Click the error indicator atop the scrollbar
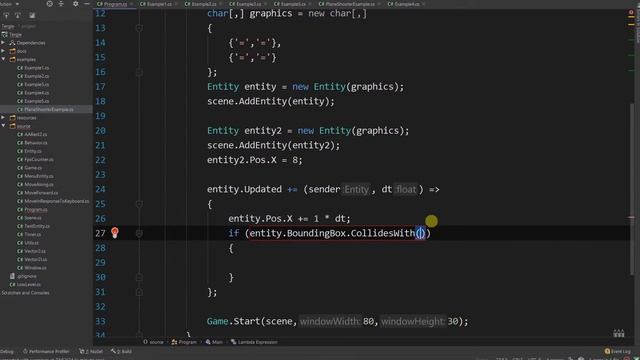 coord(631,13)
